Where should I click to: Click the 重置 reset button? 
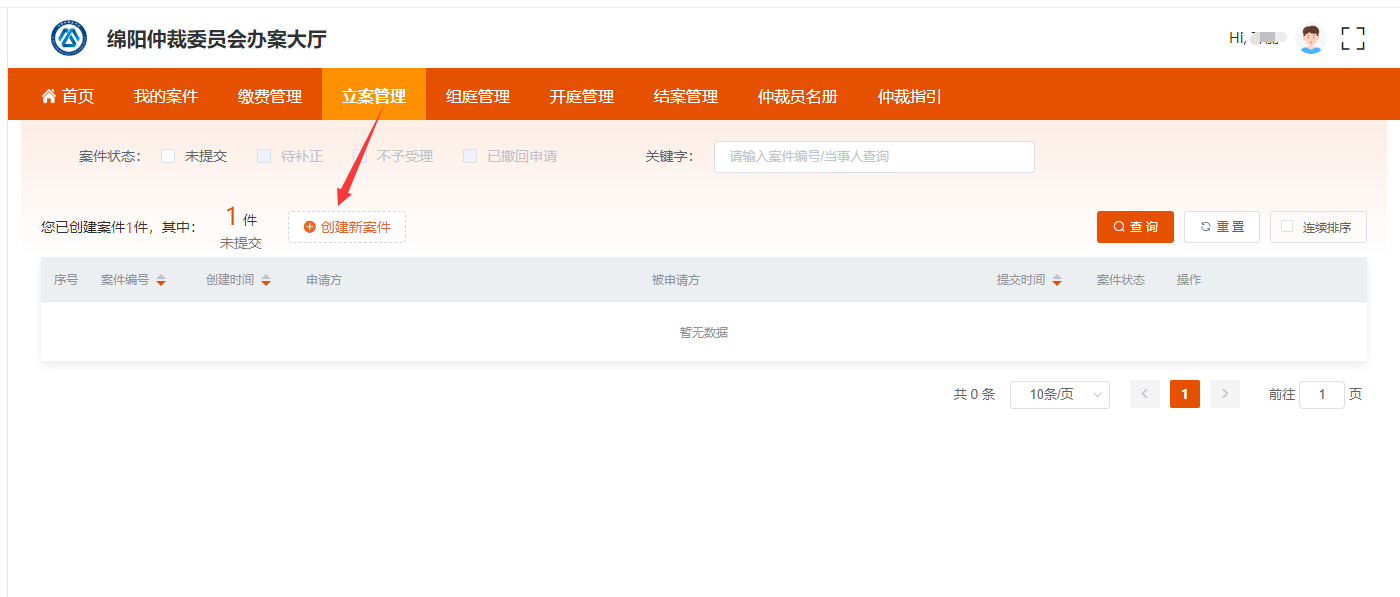pyautogui.click(x=1221, y=227)
